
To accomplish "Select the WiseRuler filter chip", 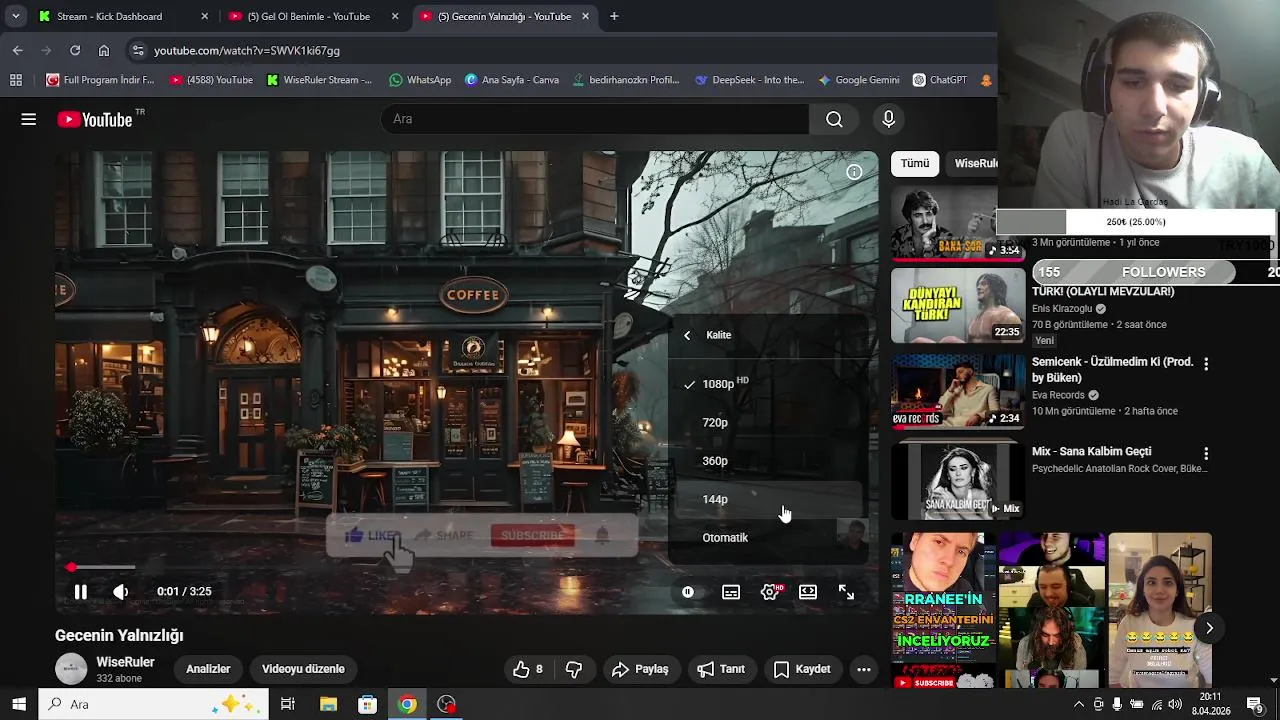I will click(975, 163).
